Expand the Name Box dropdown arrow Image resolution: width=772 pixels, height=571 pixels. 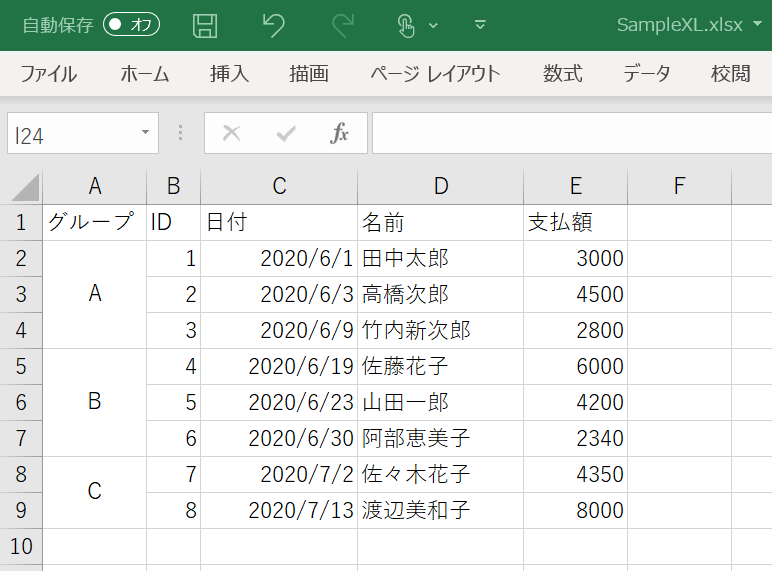145,132
